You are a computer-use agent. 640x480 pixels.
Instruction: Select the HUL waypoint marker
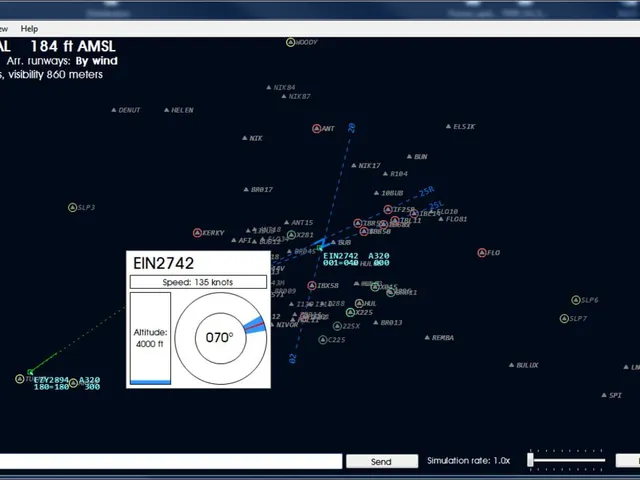pyautogui.click(x=359, y=303)
